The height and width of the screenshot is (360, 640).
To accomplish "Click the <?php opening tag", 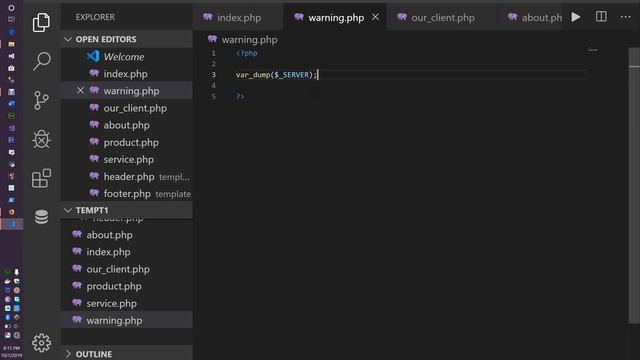I will point(247,53).
